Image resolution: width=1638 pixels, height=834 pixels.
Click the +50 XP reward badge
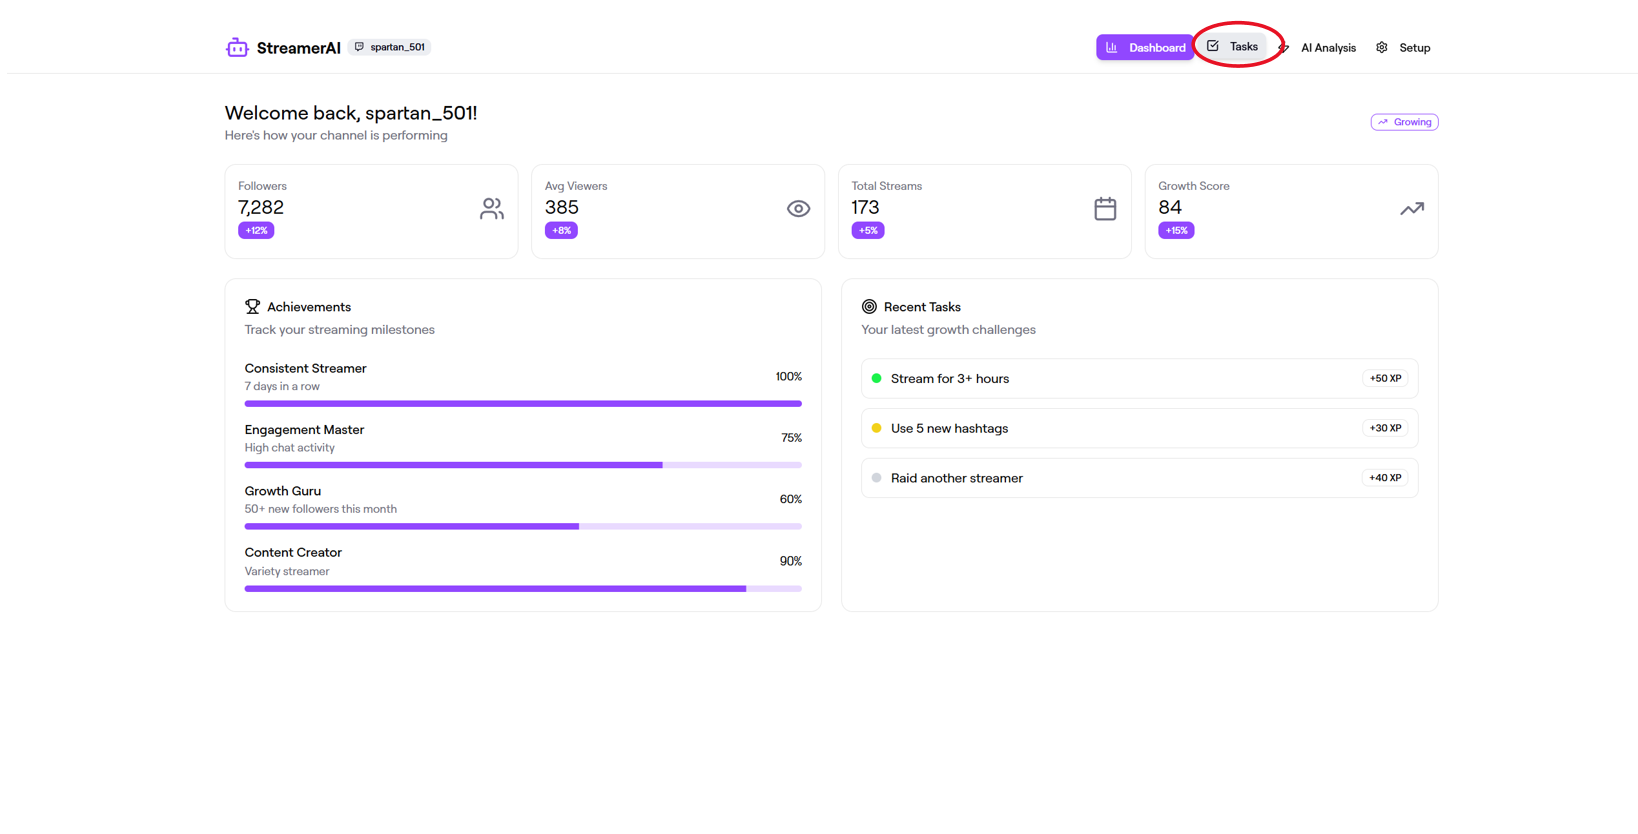(1385, 378)
